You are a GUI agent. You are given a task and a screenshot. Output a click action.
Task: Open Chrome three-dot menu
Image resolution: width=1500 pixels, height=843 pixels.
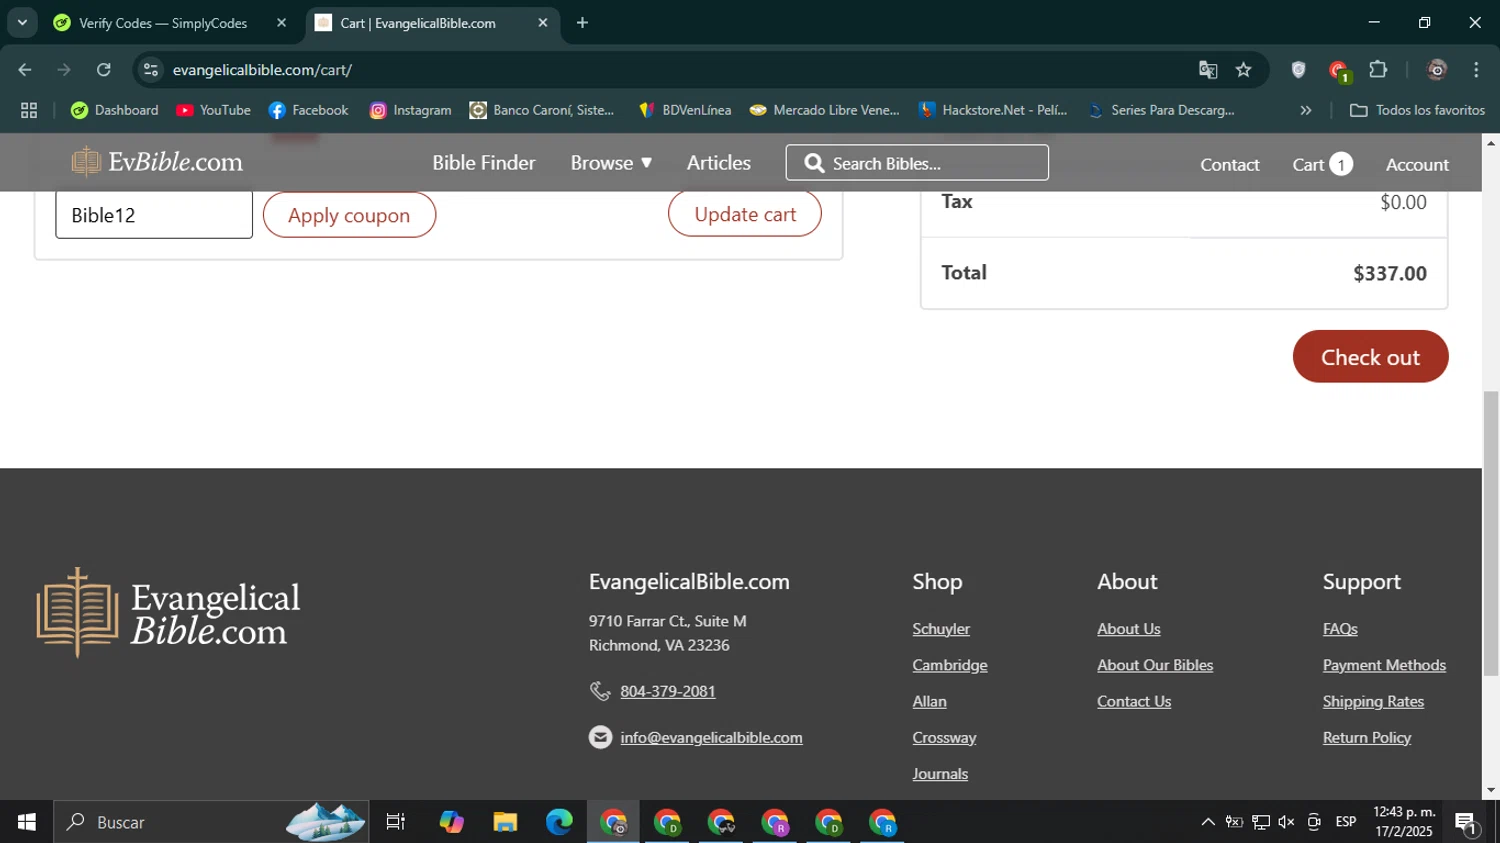[x=1476, y=70]
